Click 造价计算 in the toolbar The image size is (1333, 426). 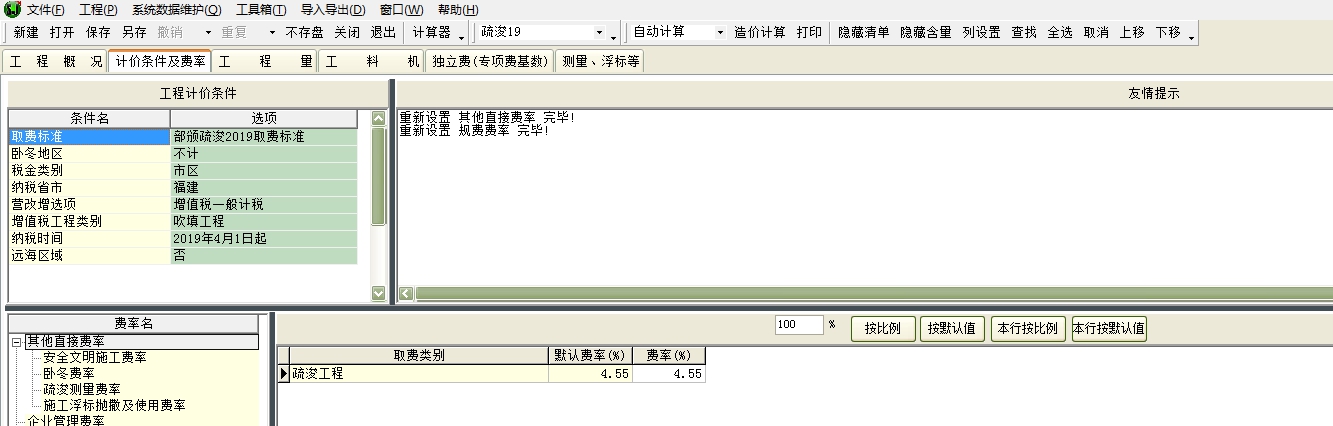[759, 32]
